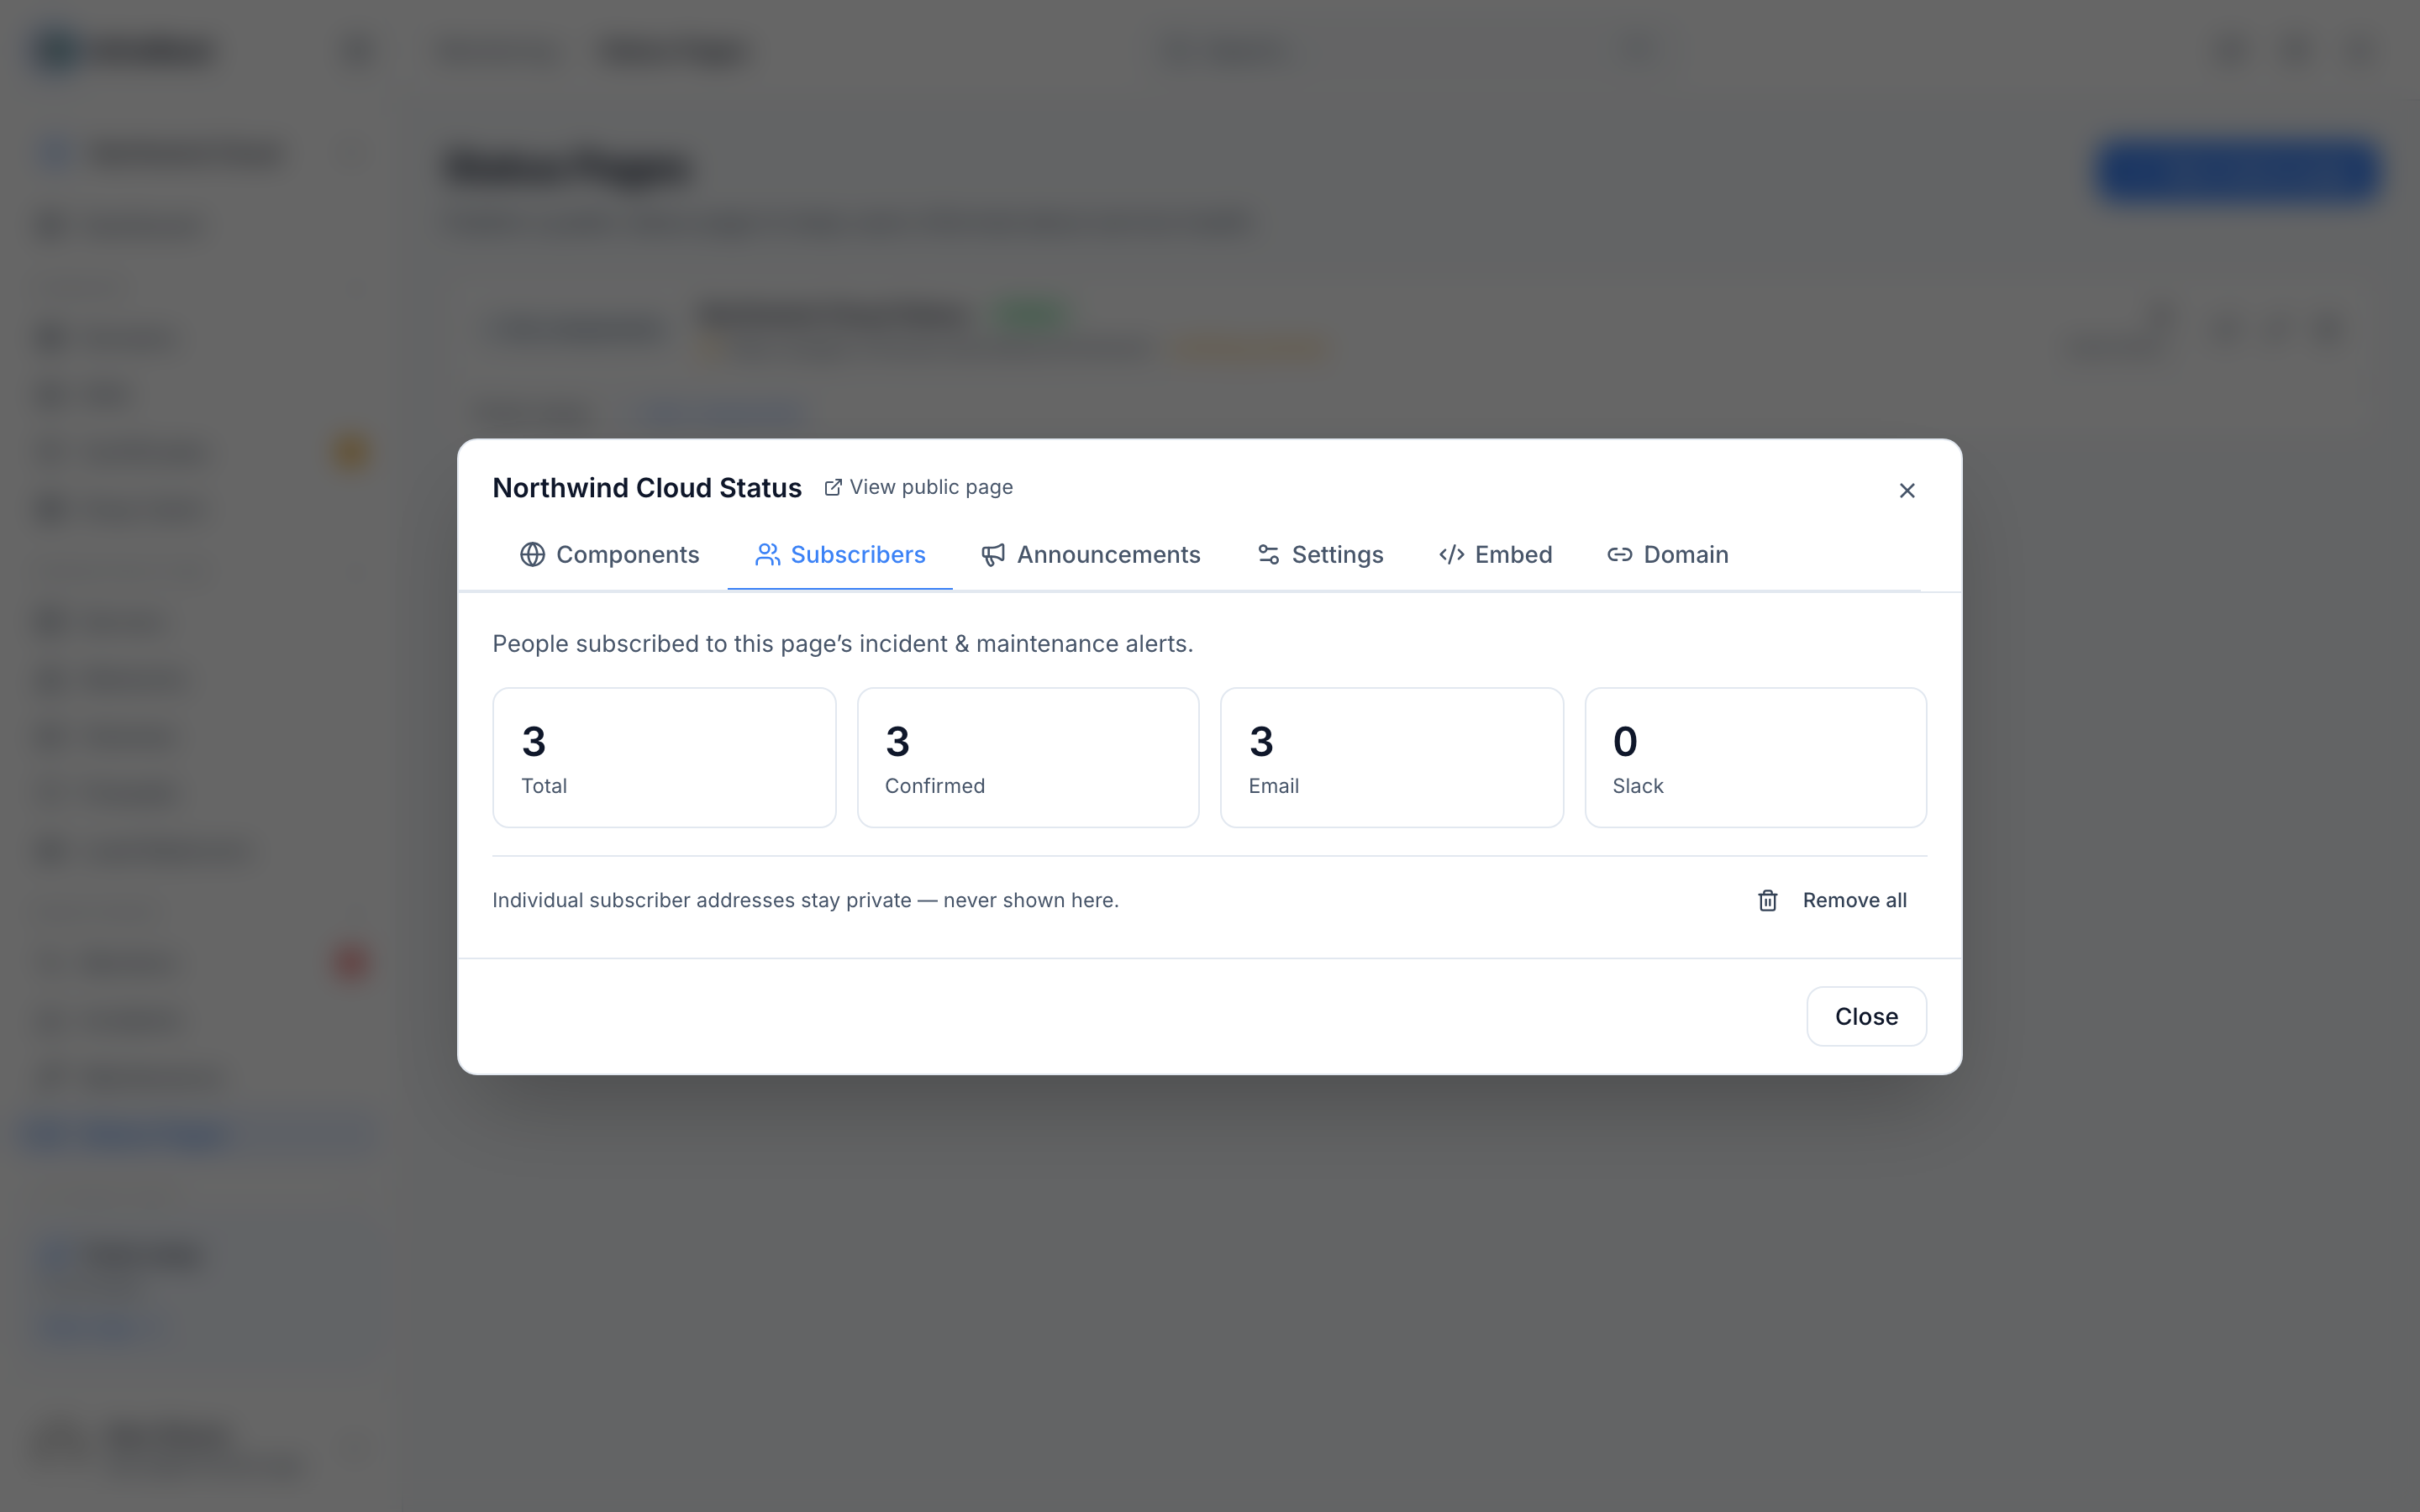The height and width of the screenshot is (1512, 2420).
Task: Open the Settings tab
Action: pos(1319,555)
